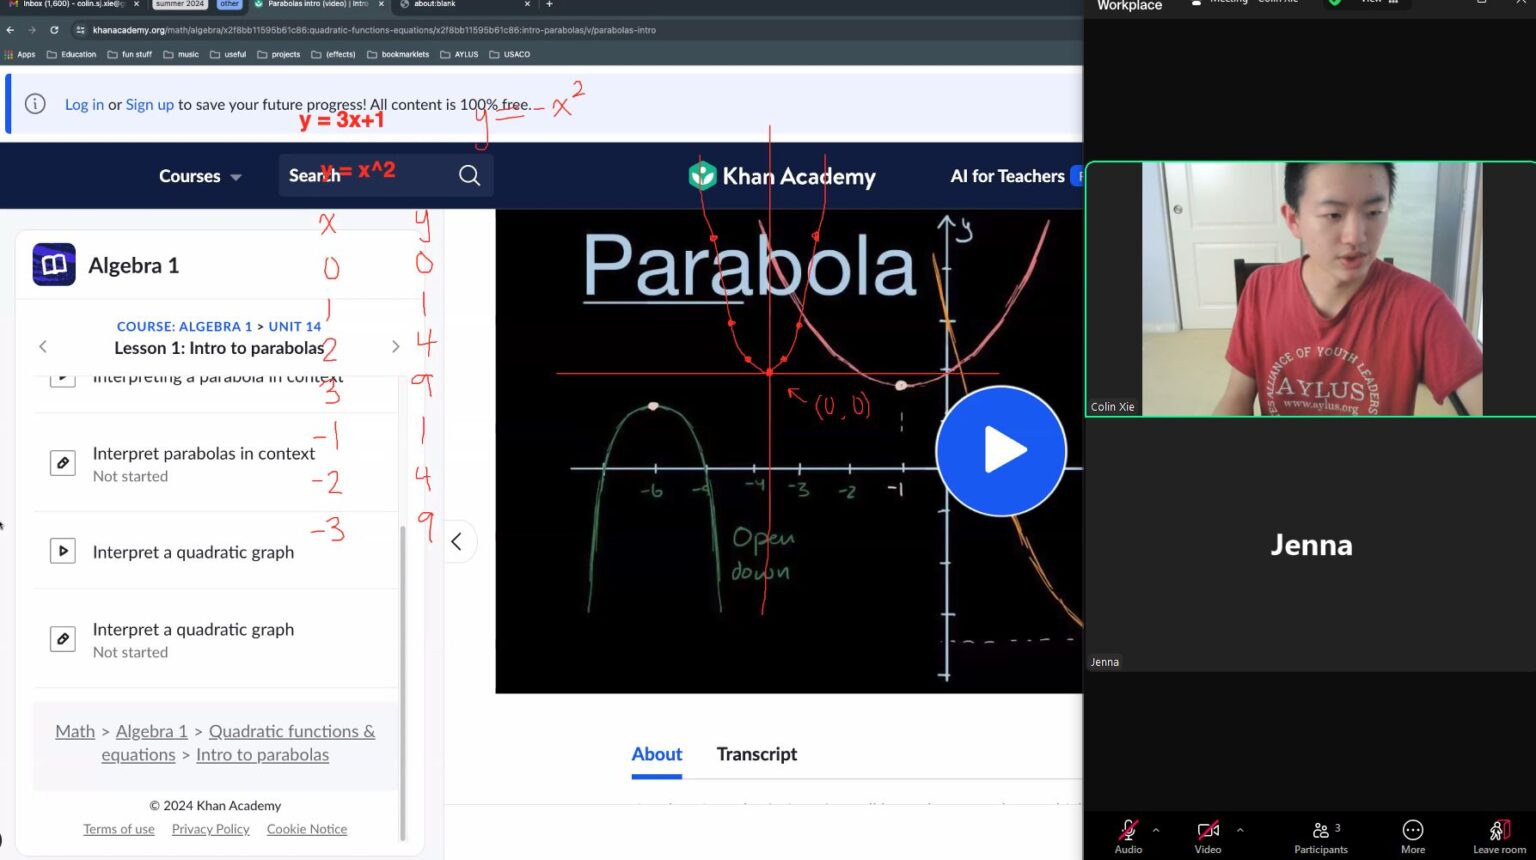The width and height of the screenshot is (1536, 860).
Task: Click play icon beside Interpret a quadratic graph
Action: (63, 551)
